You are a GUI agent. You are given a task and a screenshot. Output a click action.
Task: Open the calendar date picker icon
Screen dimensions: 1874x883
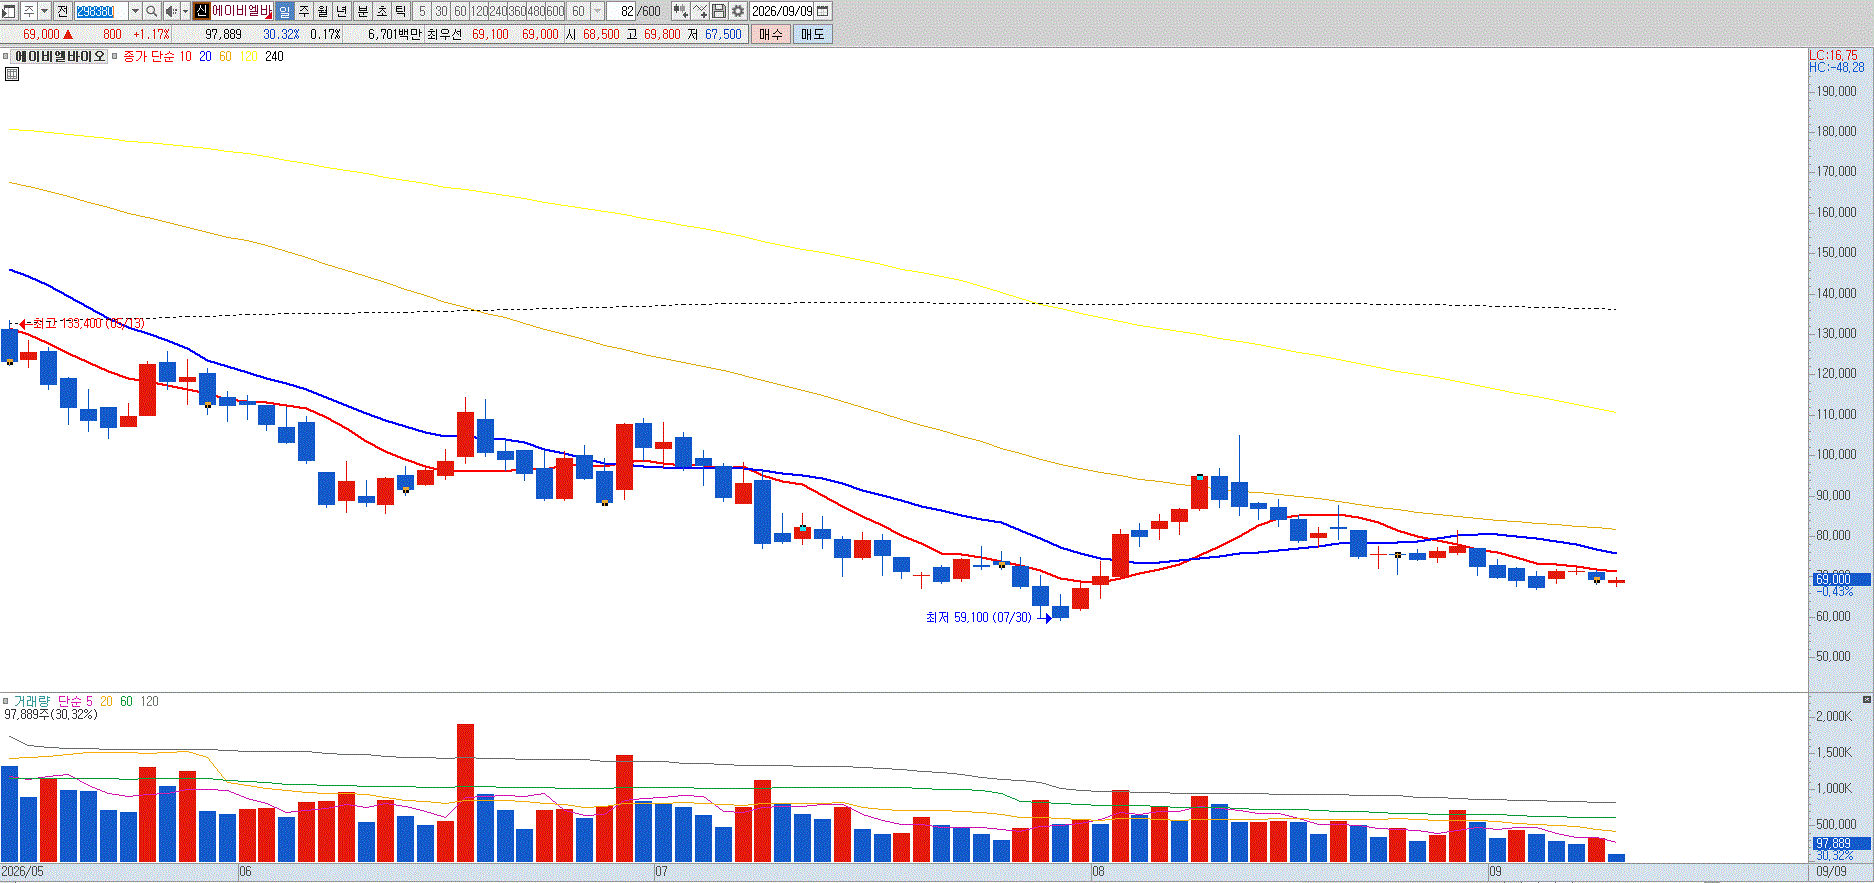pyautogui.click(x=823, y=11)
